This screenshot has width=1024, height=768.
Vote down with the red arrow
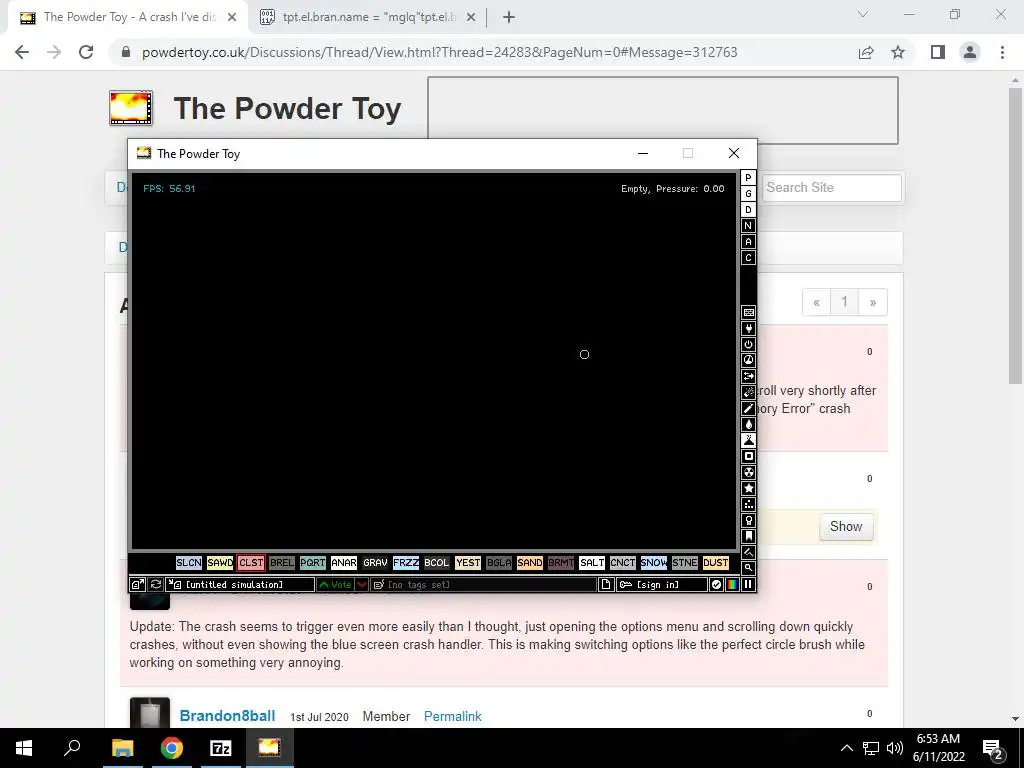(362, 584)
